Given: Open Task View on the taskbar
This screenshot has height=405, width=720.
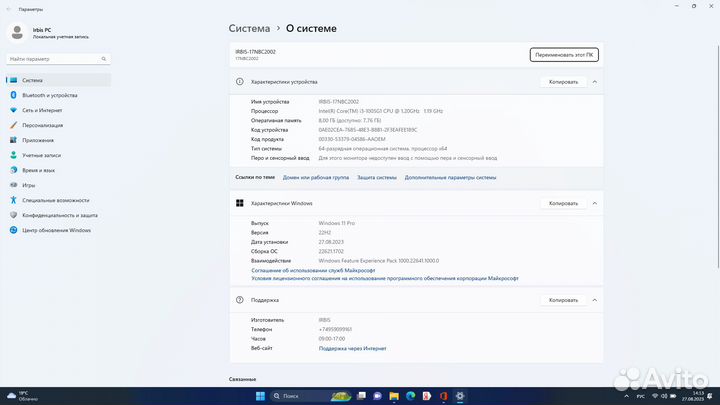Looking at the screenshot, I should point(361,396).
